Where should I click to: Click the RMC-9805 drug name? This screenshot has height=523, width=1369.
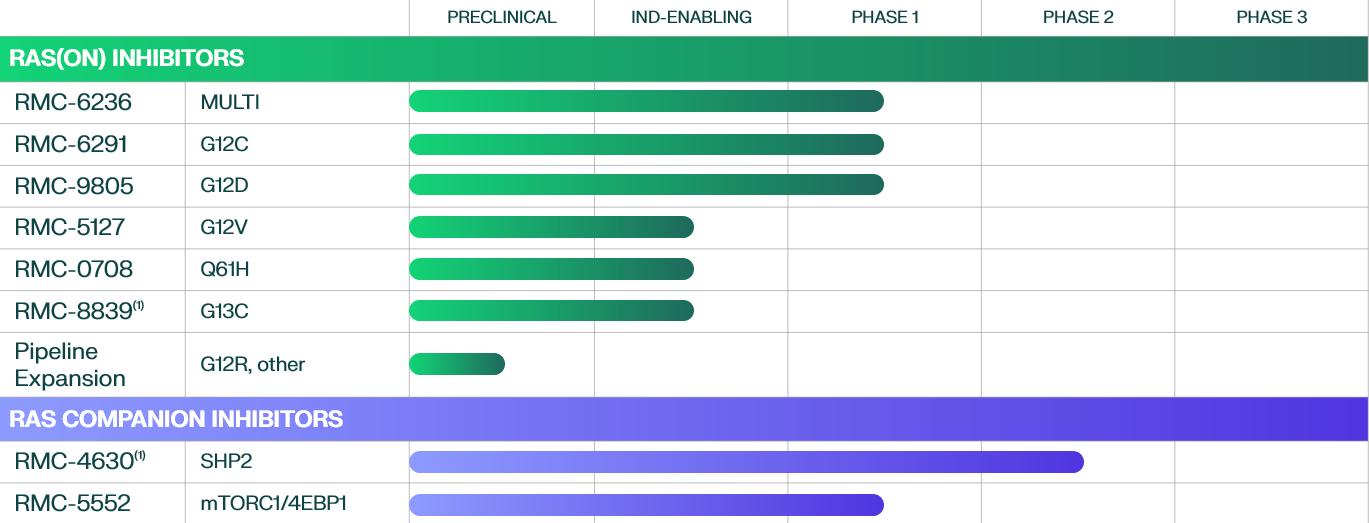click(x=74, y=186)
